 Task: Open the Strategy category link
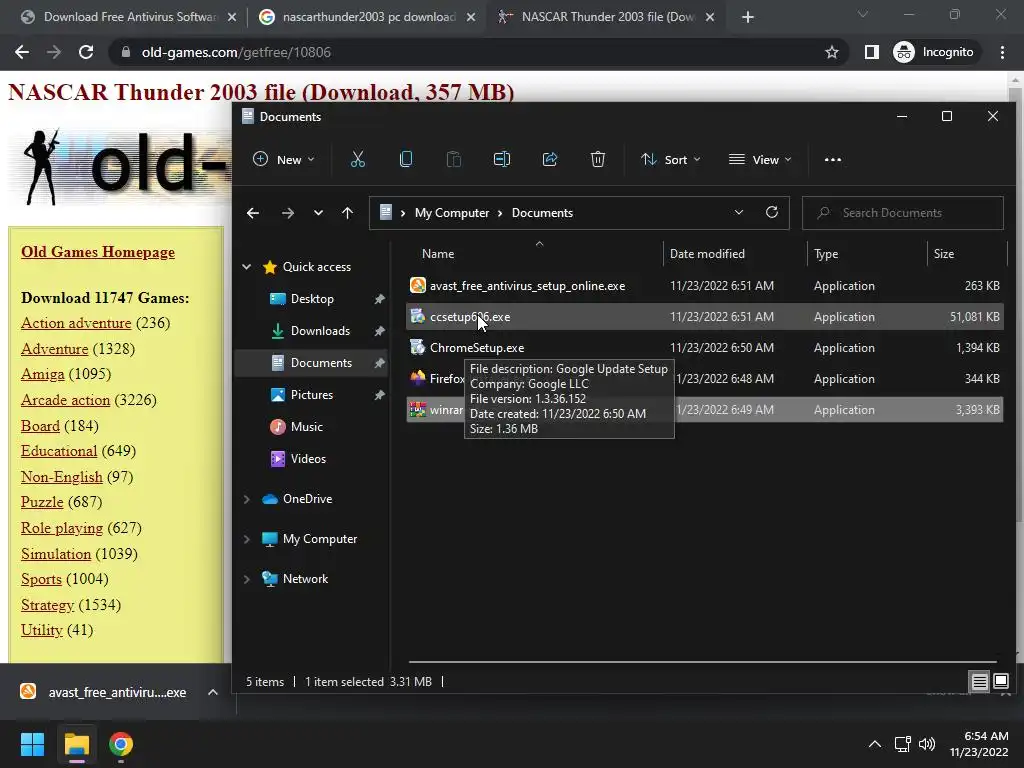point(47,605)
